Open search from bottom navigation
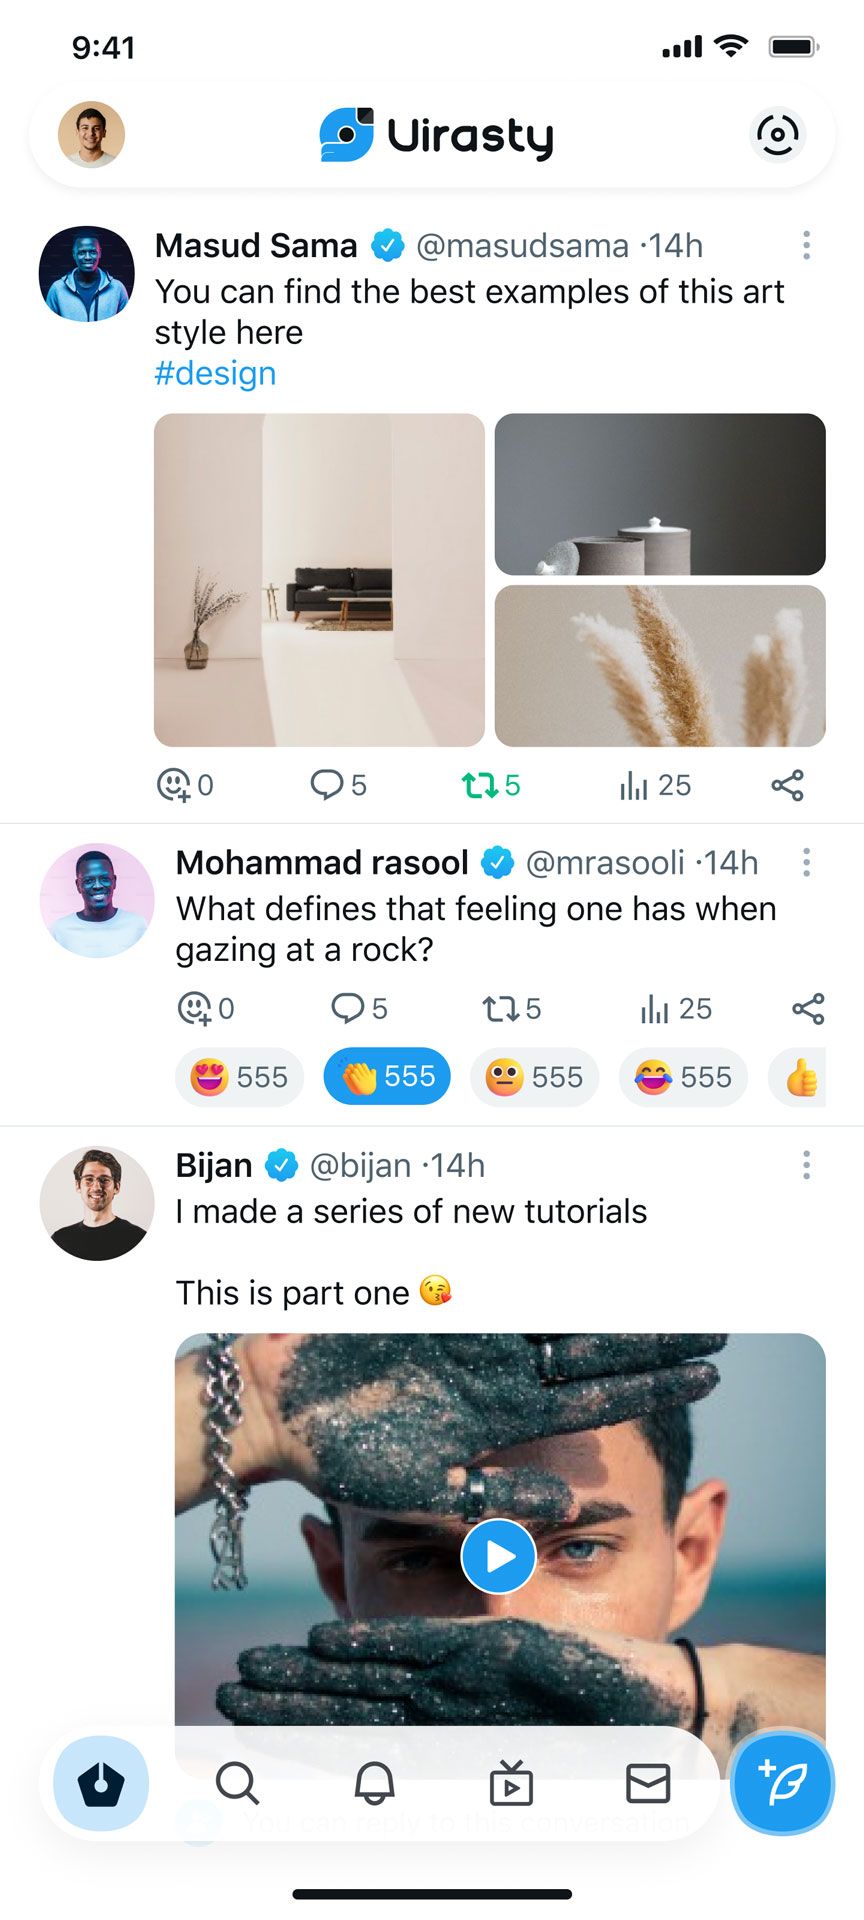Image resolution: width=864 pixels, height=1920 pixels. (x=237, y=1783)
